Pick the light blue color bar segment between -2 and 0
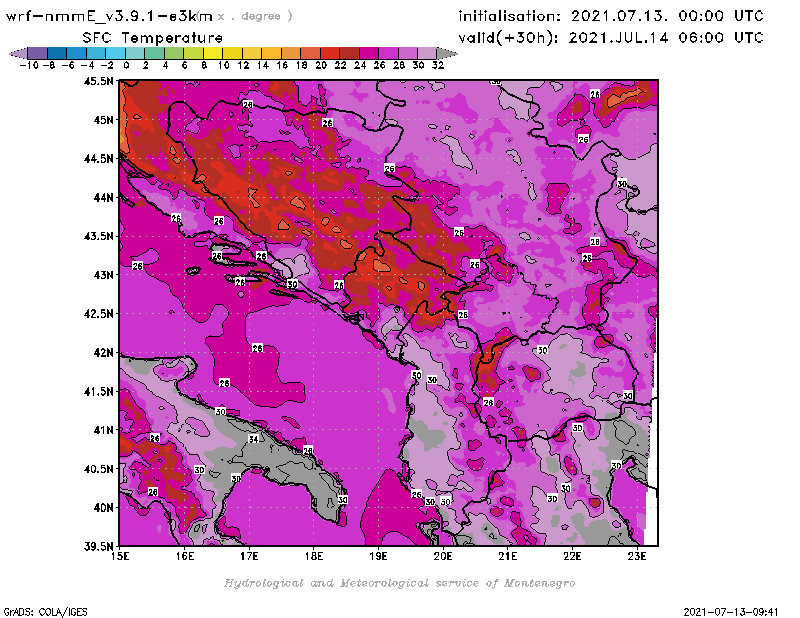 [116, 53]
